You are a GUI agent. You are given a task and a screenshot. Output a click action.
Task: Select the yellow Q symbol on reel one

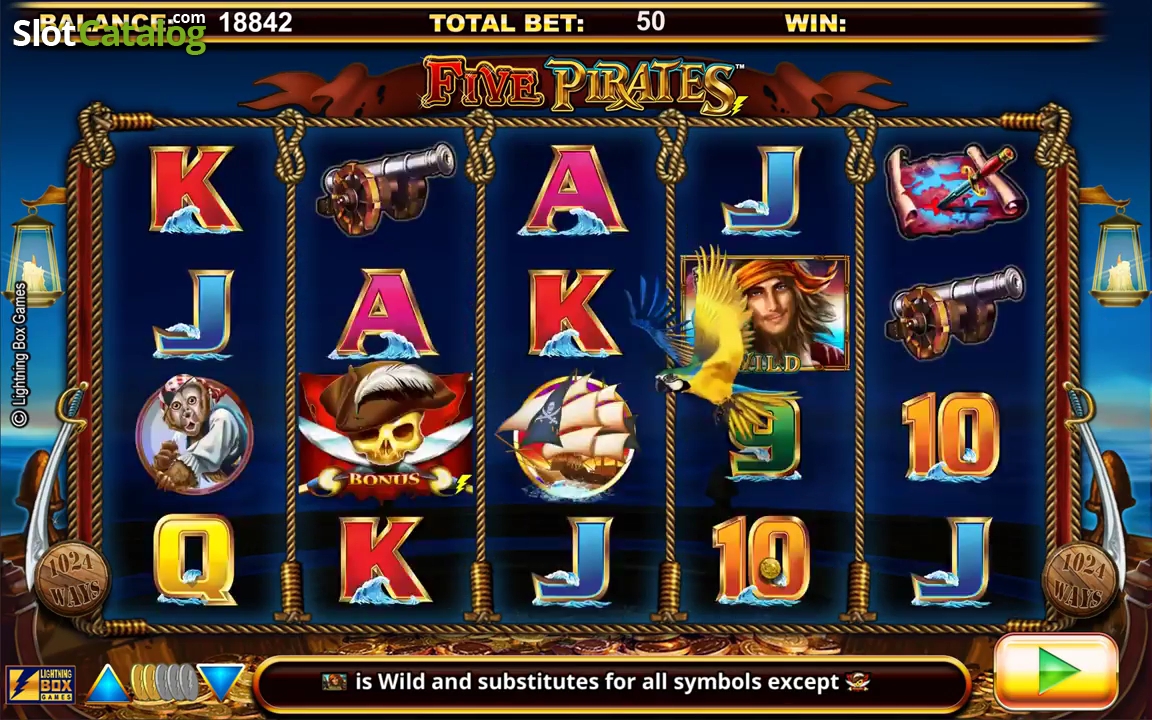click(194, 558)
